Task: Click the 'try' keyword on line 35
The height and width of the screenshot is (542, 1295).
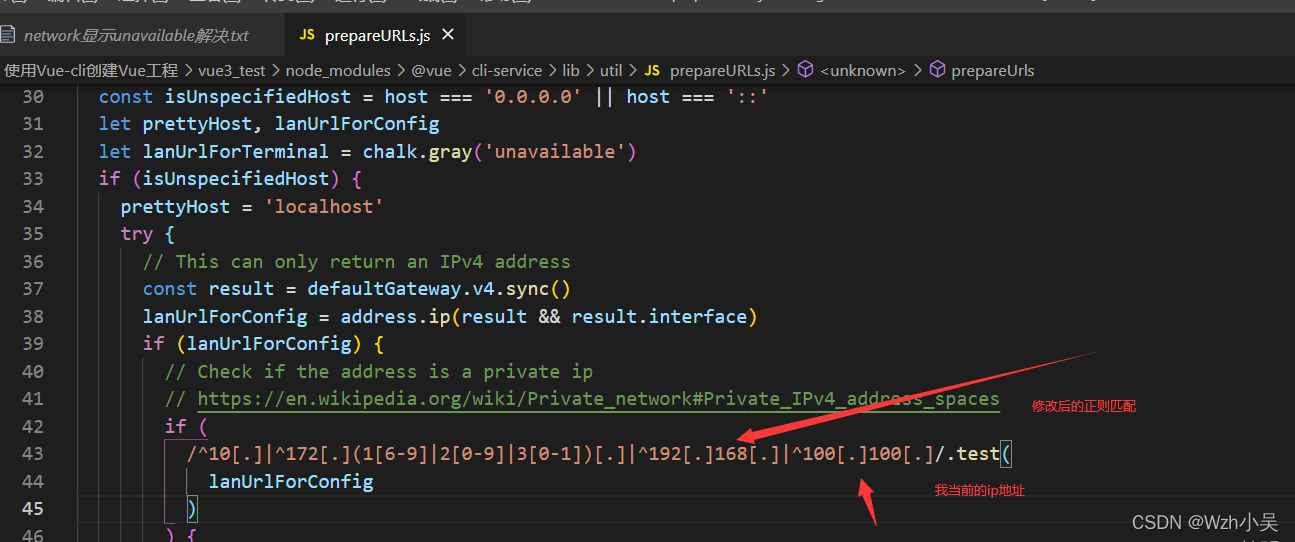Action: [x=137, y=234]
